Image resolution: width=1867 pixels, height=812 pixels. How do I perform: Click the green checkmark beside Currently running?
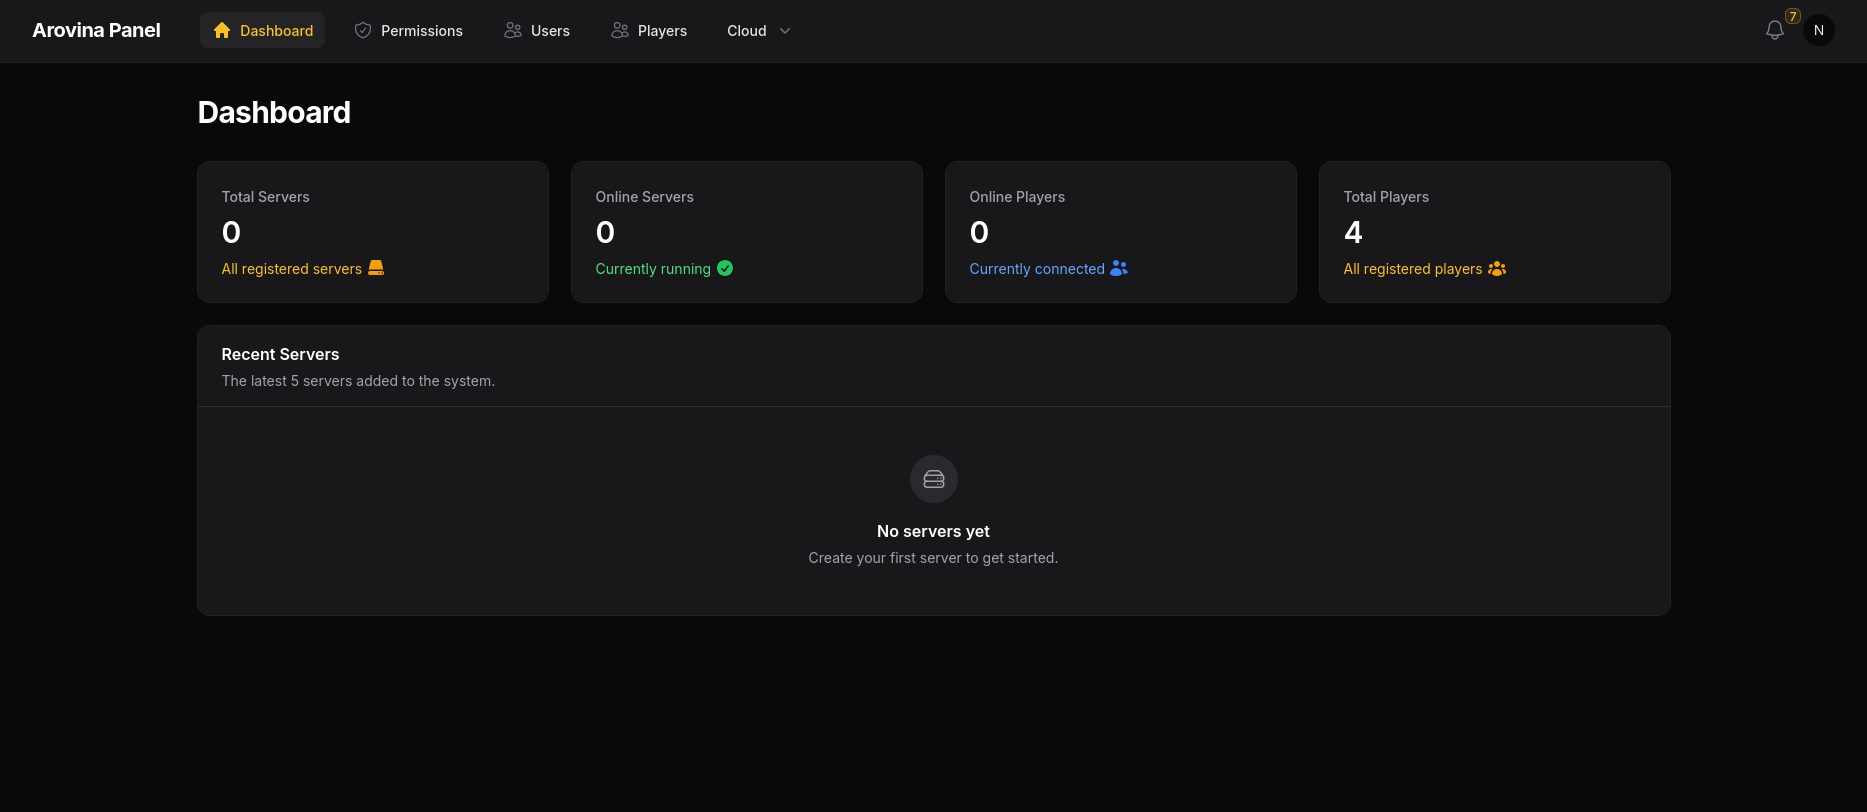[725, 268]
